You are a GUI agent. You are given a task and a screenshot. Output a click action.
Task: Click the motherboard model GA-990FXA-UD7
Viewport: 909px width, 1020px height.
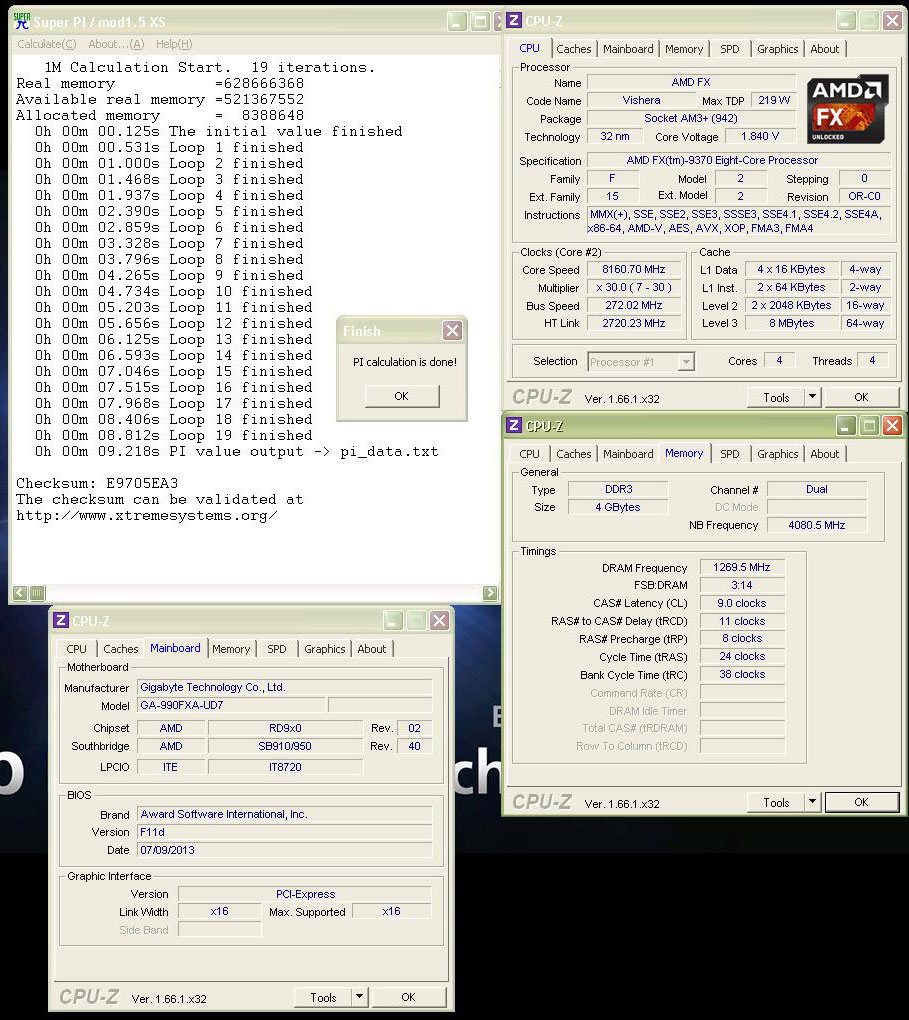pos(231,705)
